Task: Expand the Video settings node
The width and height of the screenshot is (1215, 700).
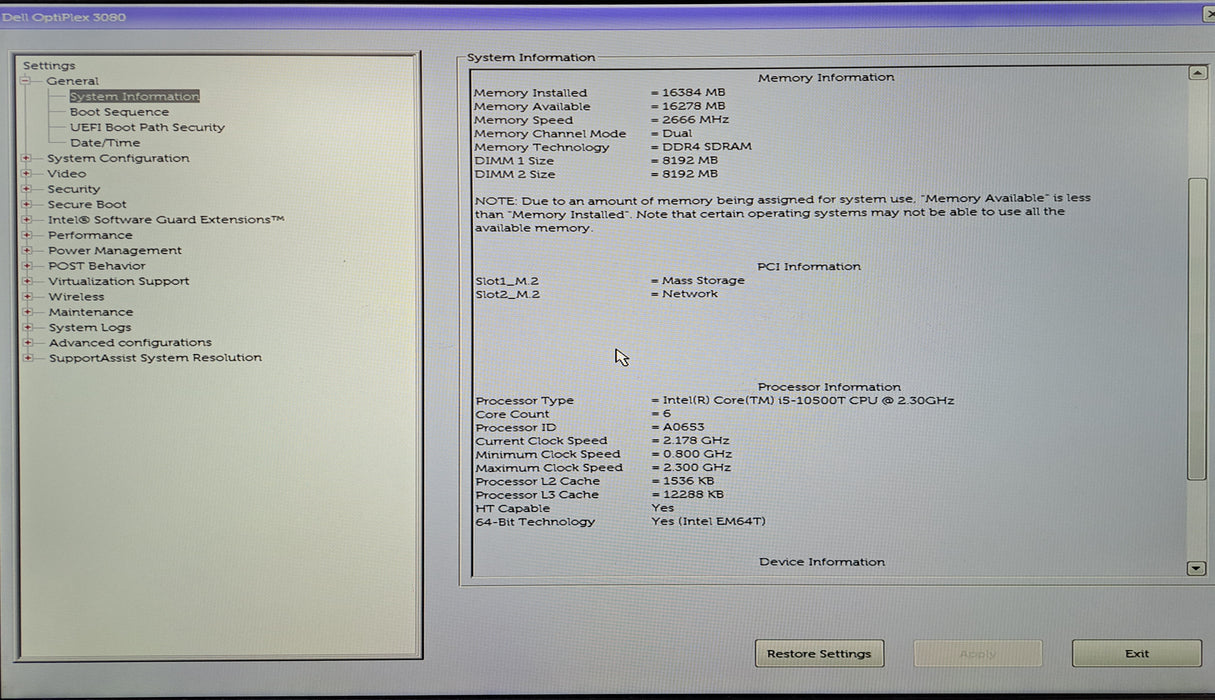Action: coord(26,173)
